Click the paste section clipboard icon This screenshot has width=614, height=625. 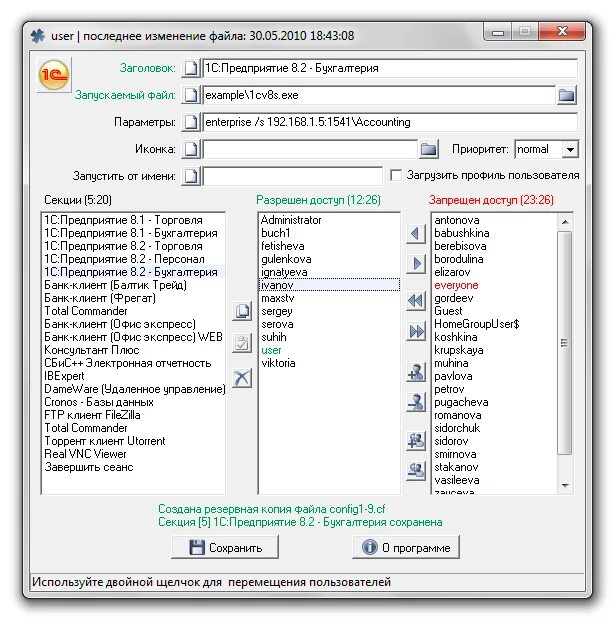(x=242, y=344)
